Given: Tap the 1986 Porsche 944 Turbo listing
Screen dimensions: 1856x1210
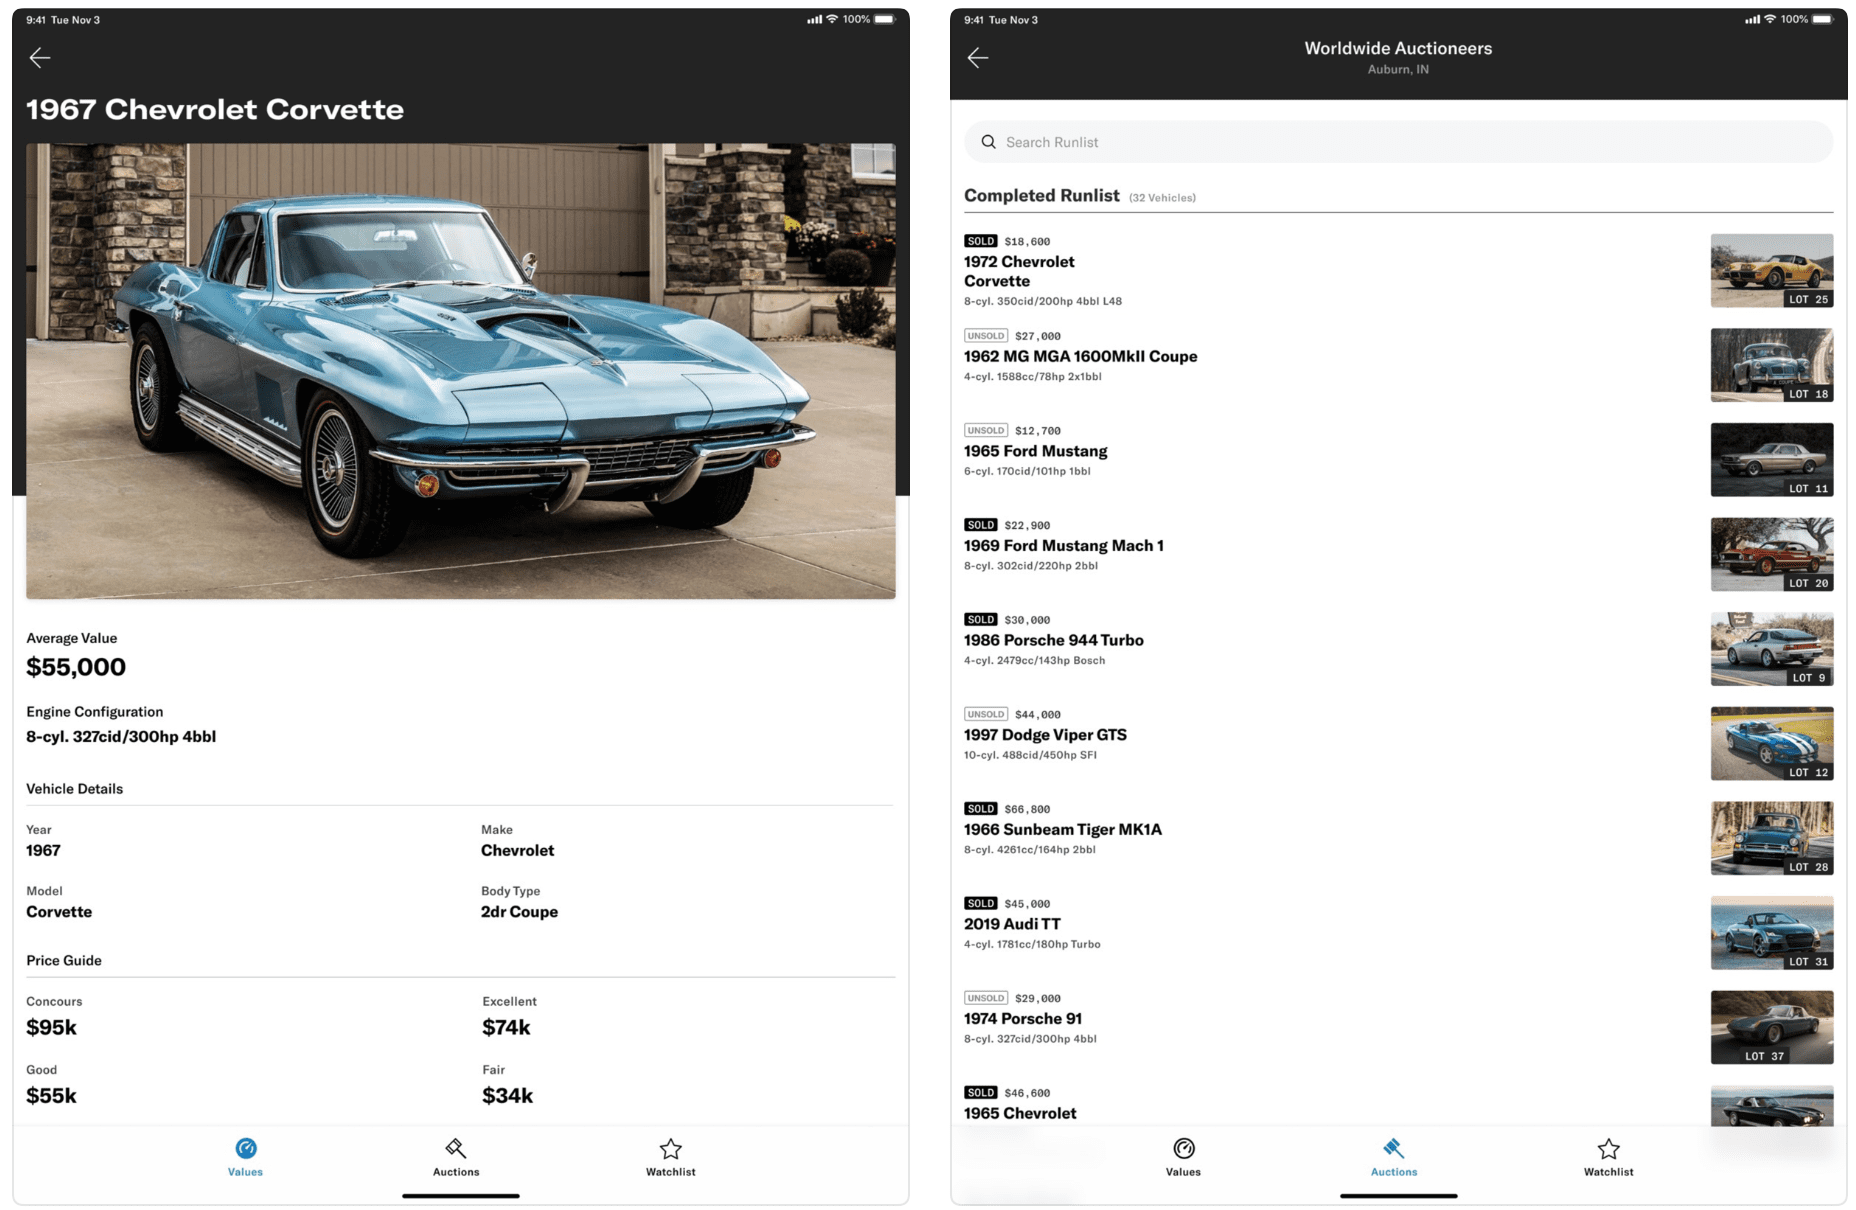Looking at the screenshot, I should coord(1052,640).
